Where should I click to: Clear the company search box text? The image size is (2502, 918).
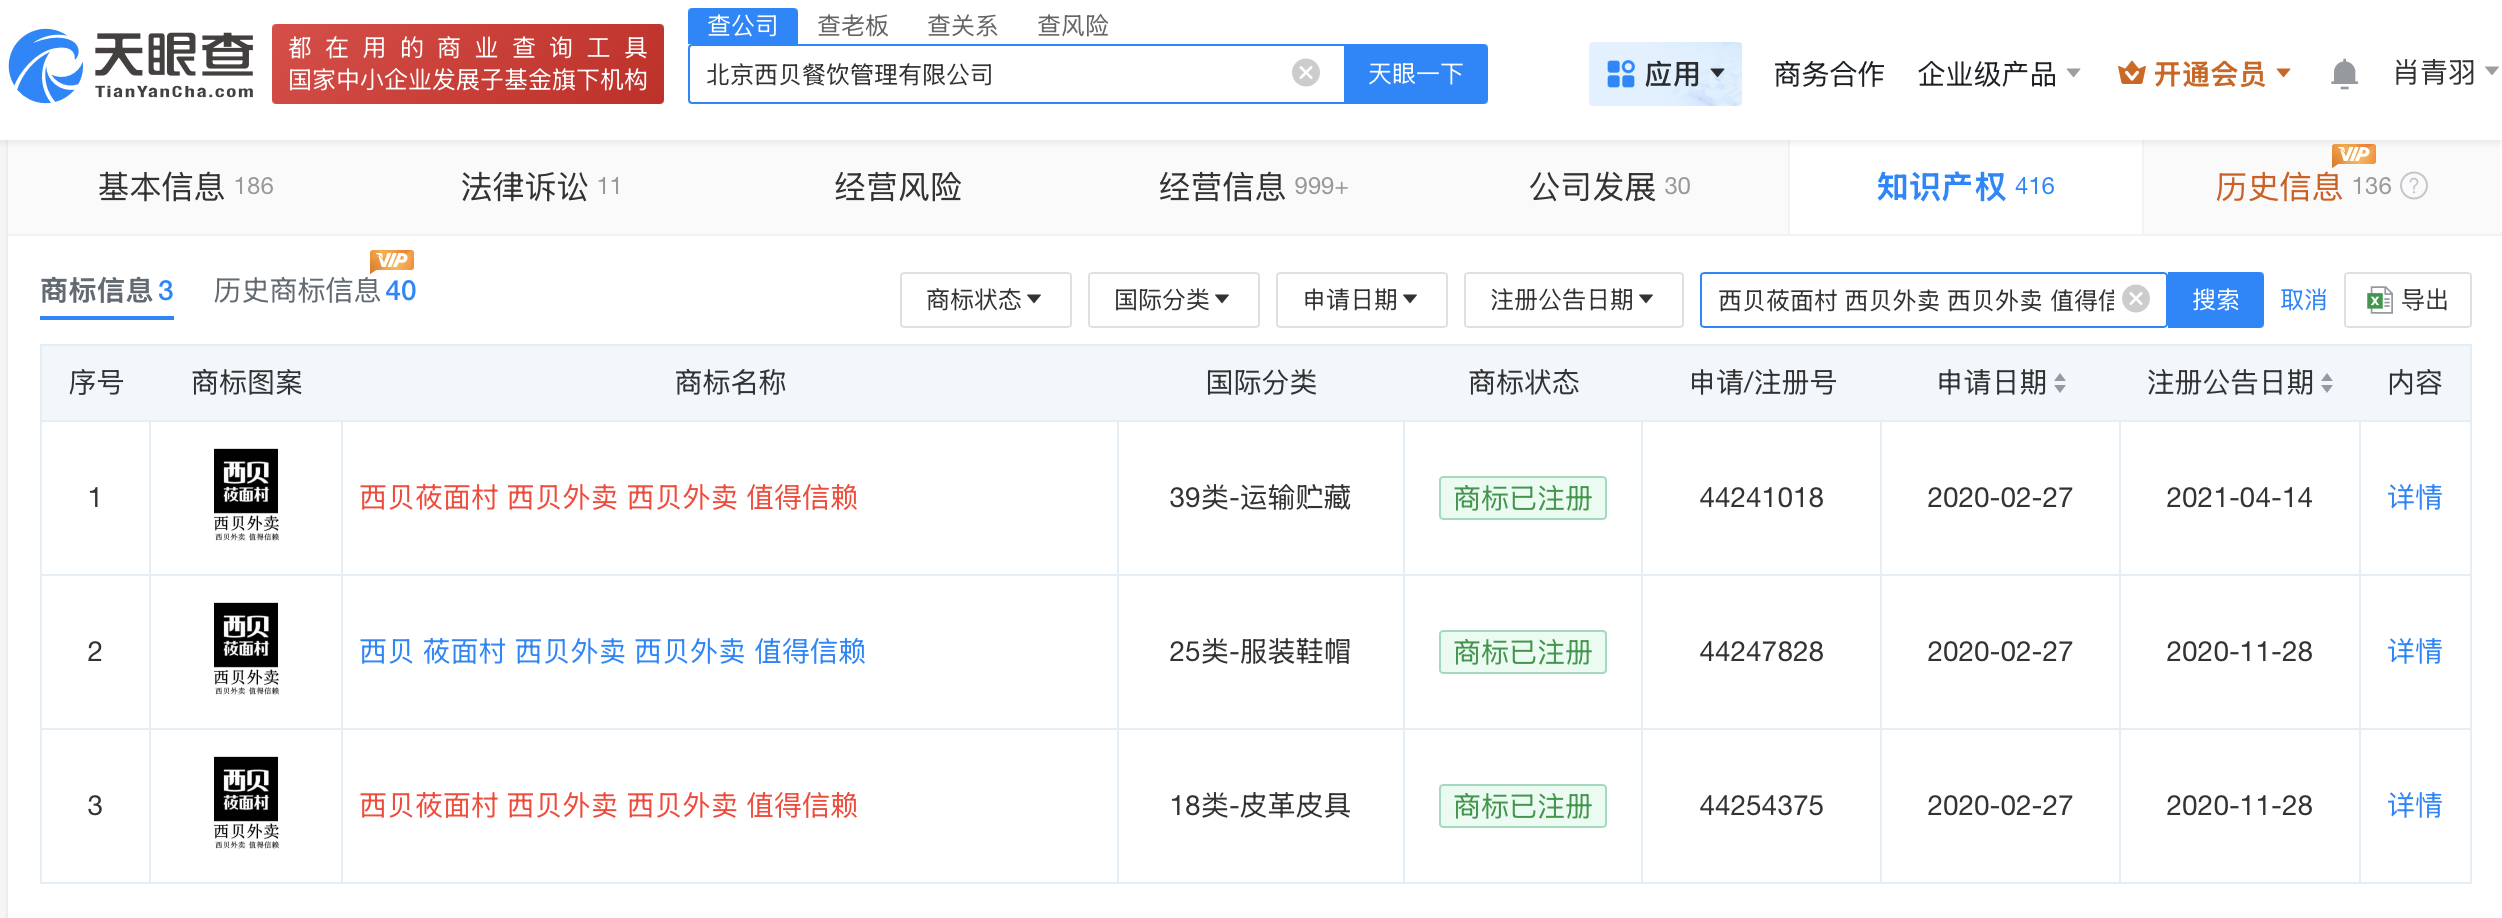(x=1305, y=73)
